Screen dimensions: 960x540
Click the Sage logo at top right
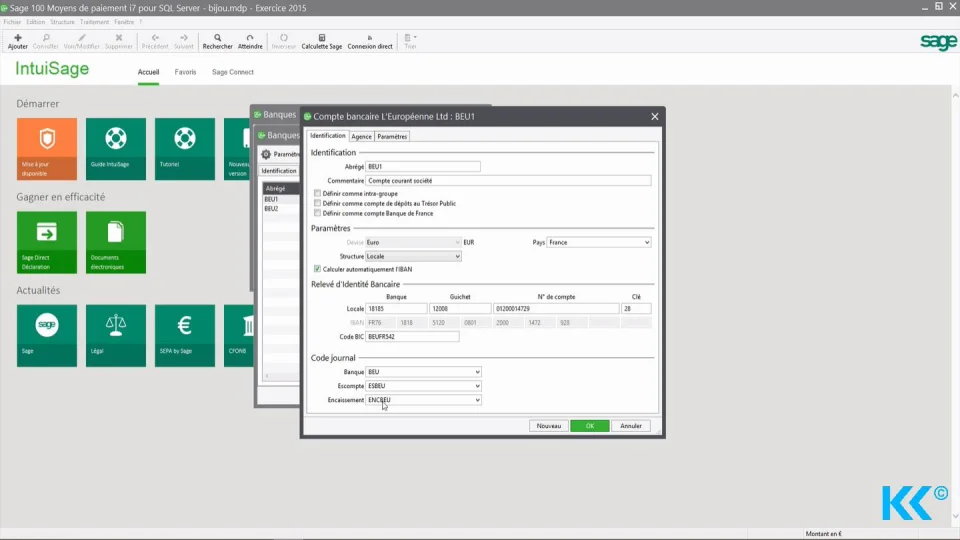[x=938, y=42]
